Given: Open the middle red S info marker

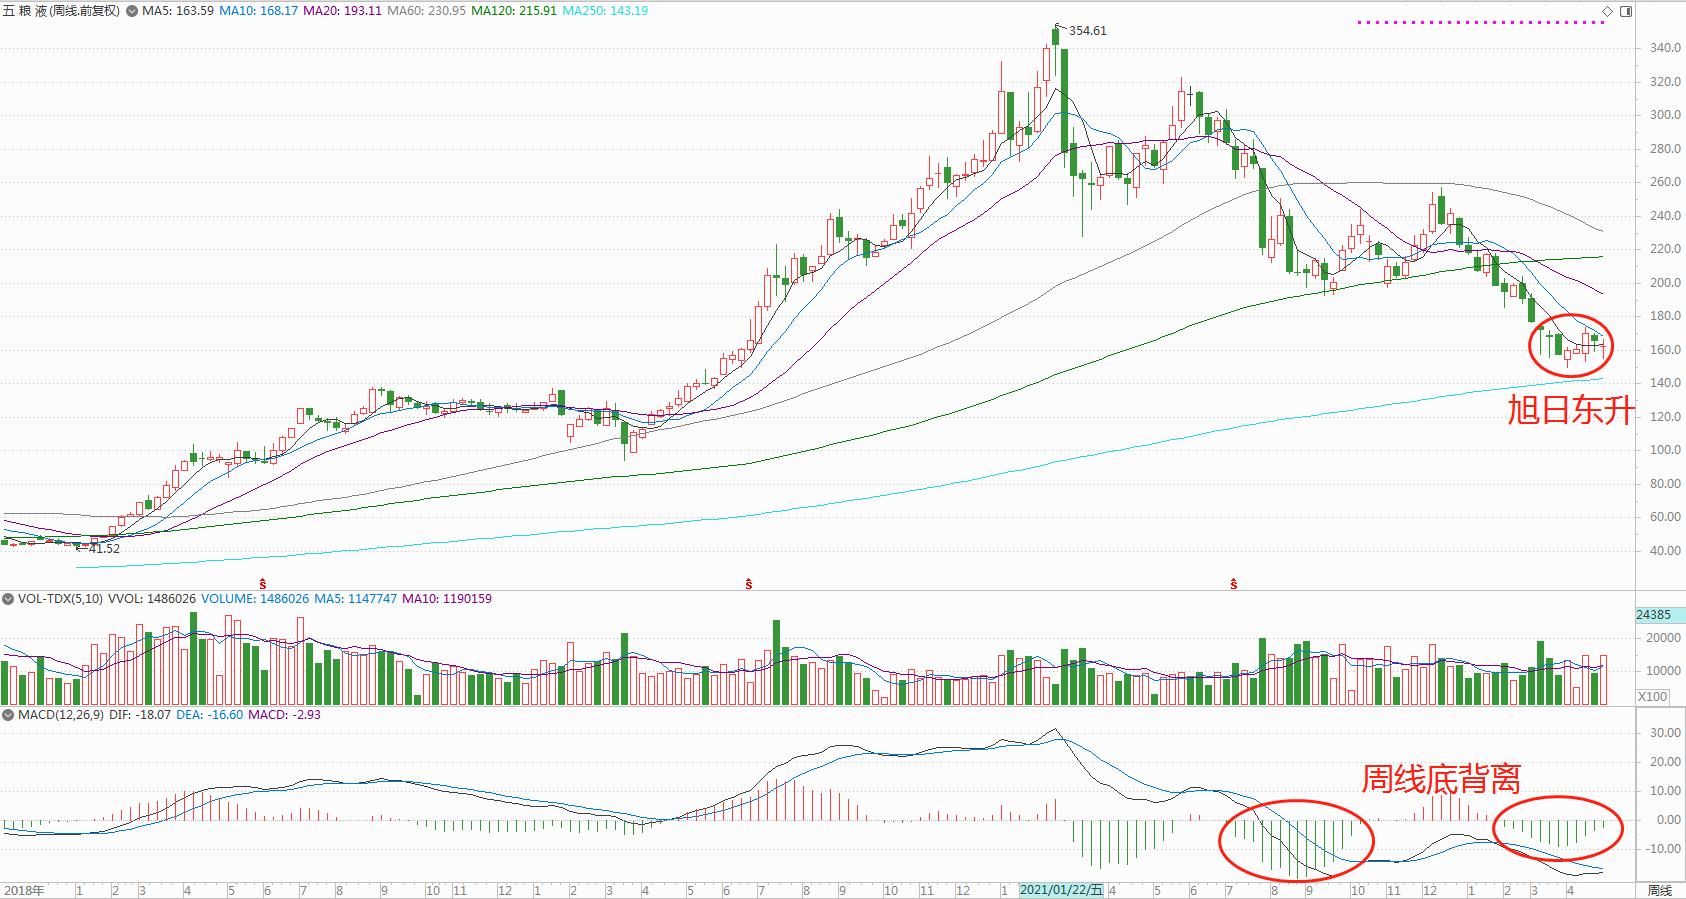Looking at the screenshot, I should pos(748,583).
